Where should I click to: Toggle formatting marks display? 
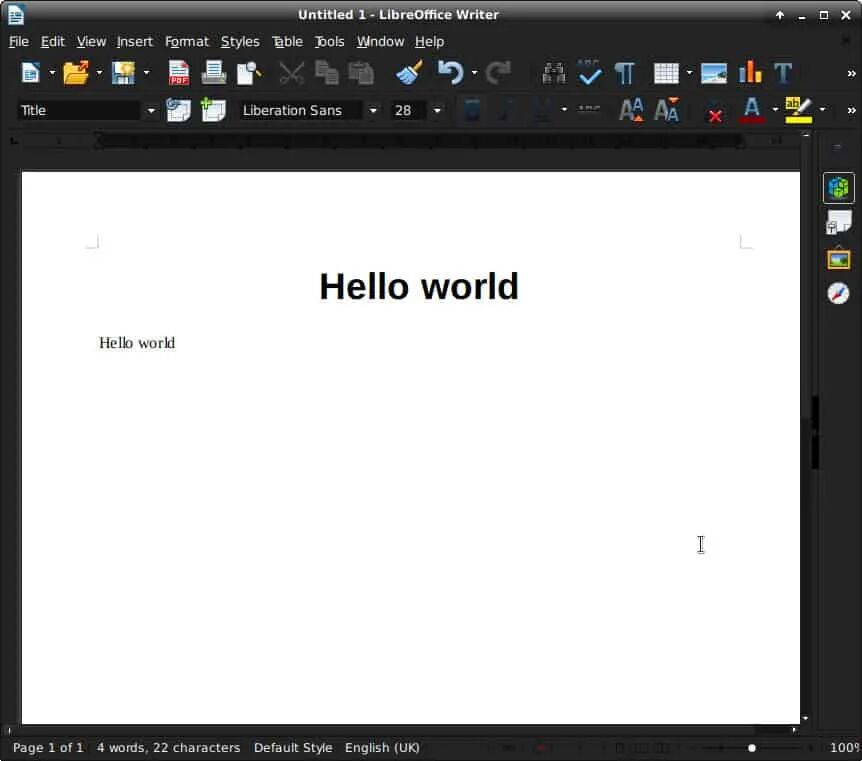[625, 72]
